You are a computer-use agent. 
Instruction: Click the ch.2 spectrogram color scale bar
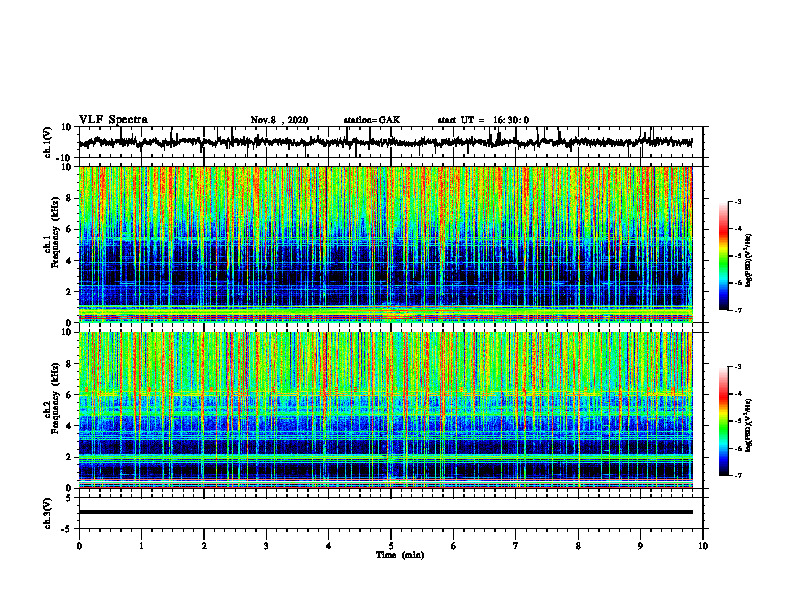pyautogui.click(x=724, y=421)
